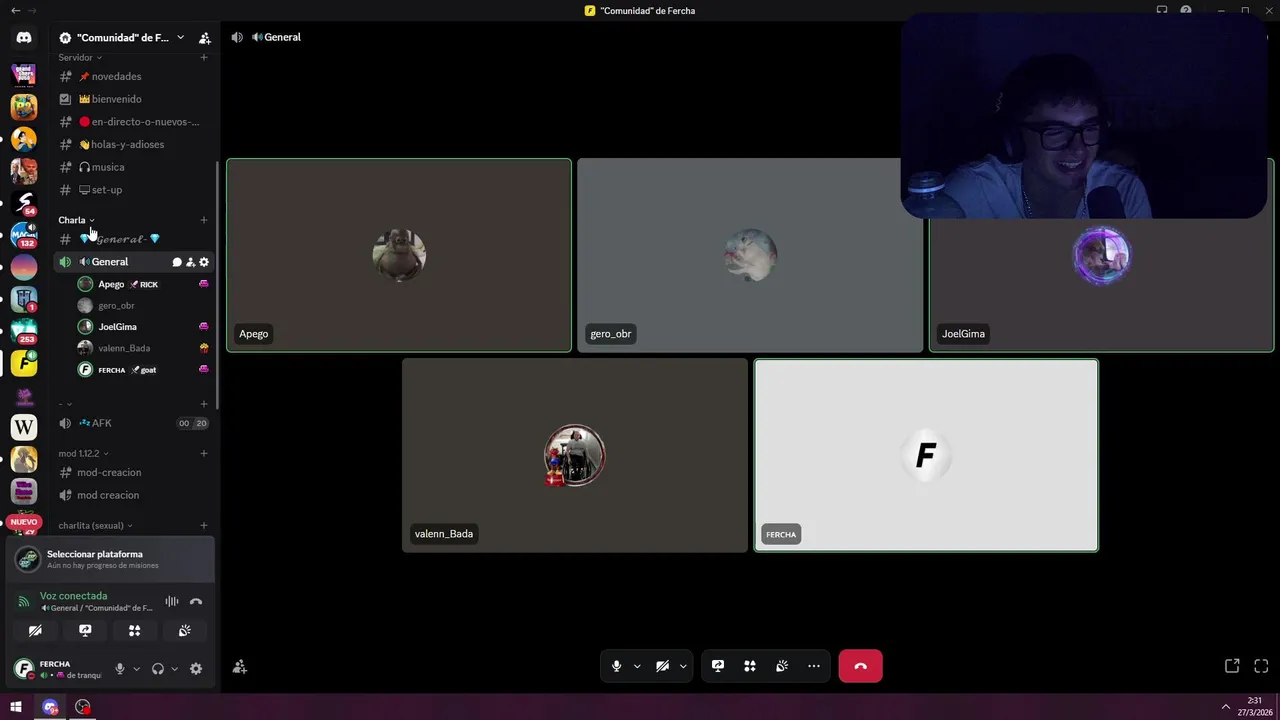
Task: Share your screen in call toolbar
Action: point(718,666)
